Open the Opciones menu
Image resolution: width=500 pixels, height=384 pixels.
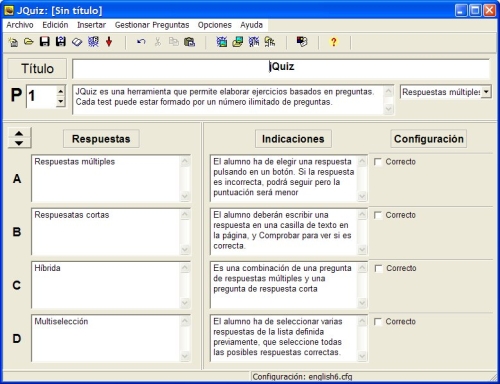pos(214,25)
